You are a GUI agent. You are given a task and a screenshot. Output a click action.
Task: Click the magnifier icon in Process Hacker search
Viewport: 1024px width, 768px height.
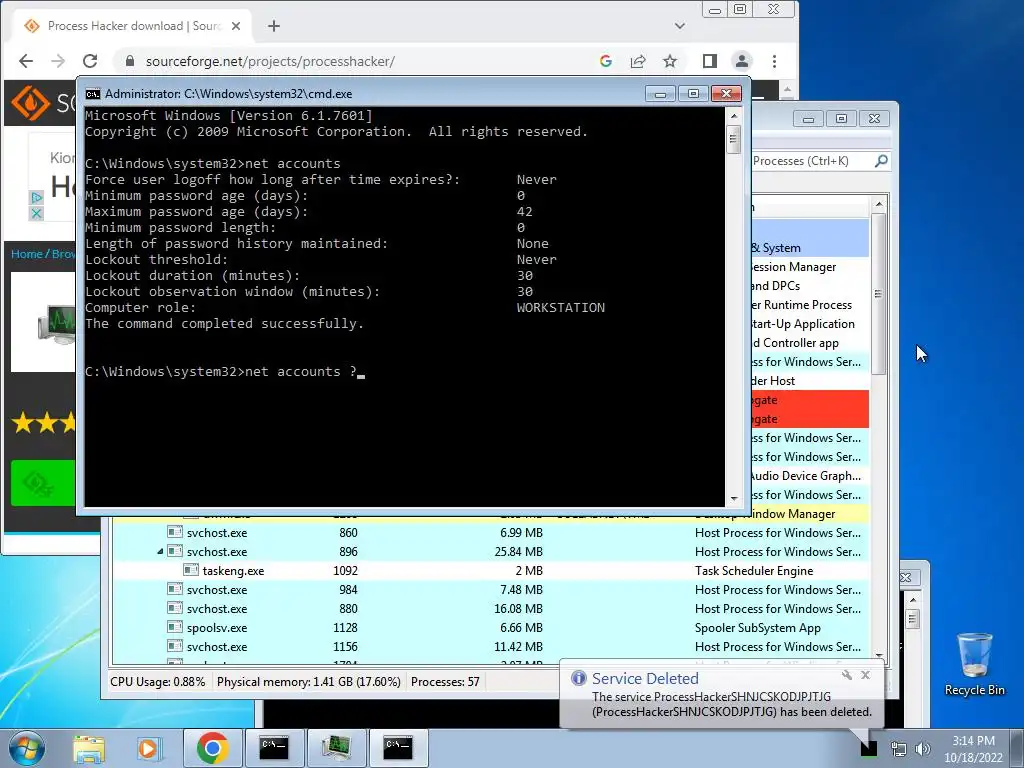click(881, 161)
